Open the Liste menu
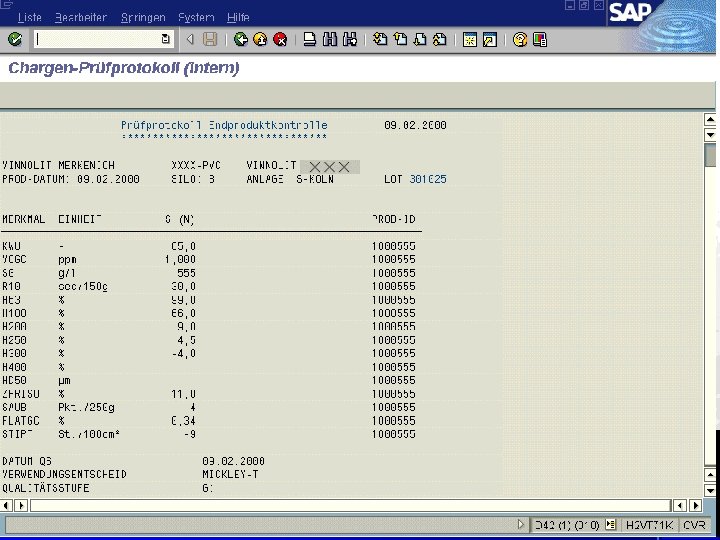The height and width of the screenshot is (540, 720). [x=30, y=17]
